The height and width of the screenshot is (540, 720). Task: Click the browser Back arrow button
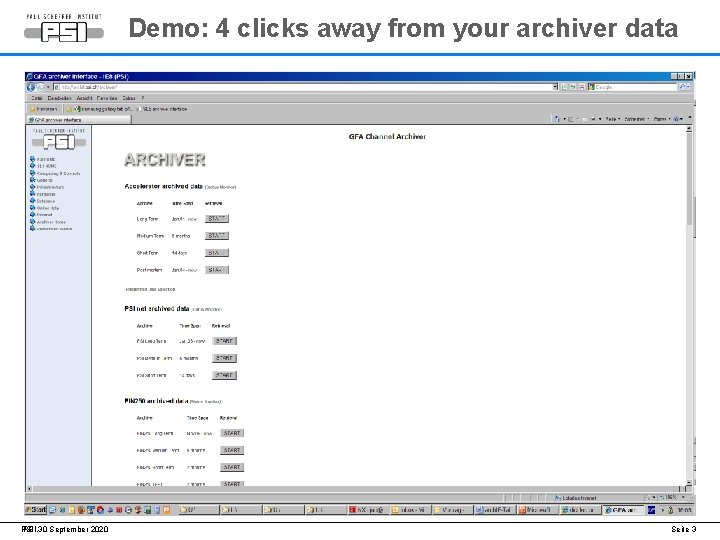(x=30, y=87)
